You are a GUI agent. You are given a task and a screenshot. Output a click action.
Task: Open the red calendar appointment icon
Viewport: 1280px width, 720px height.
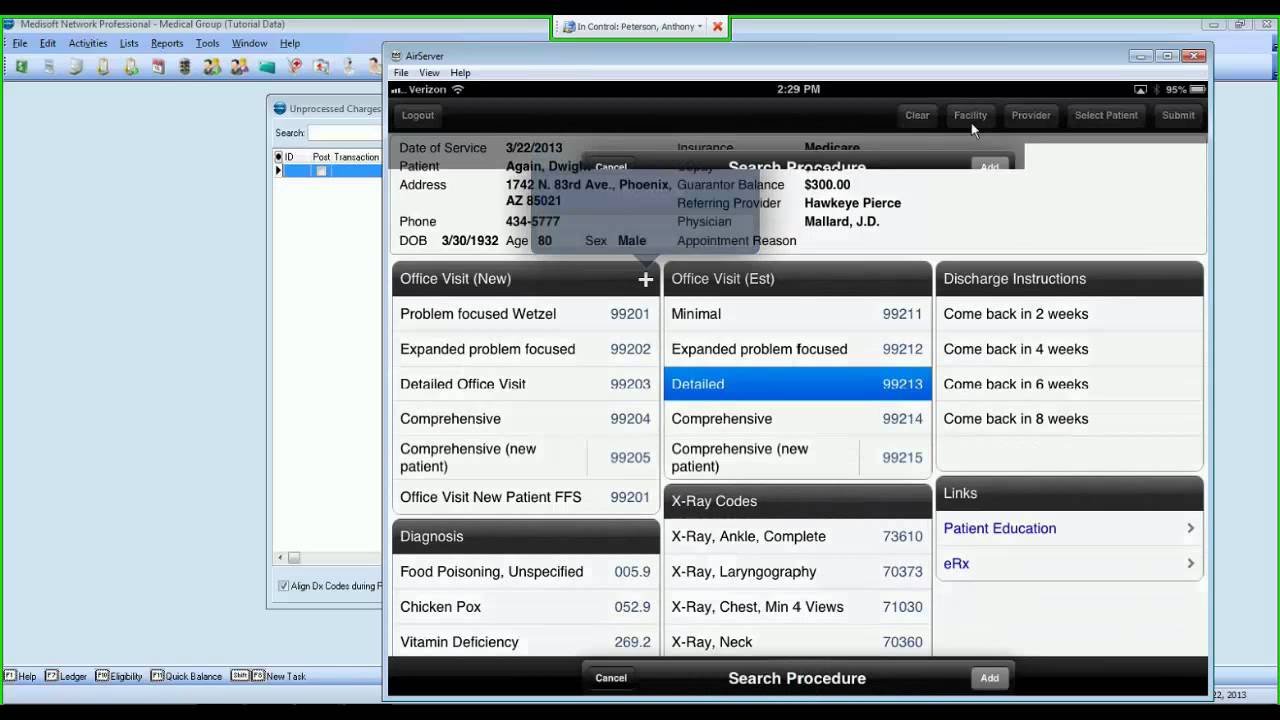[x=158, y=67]
